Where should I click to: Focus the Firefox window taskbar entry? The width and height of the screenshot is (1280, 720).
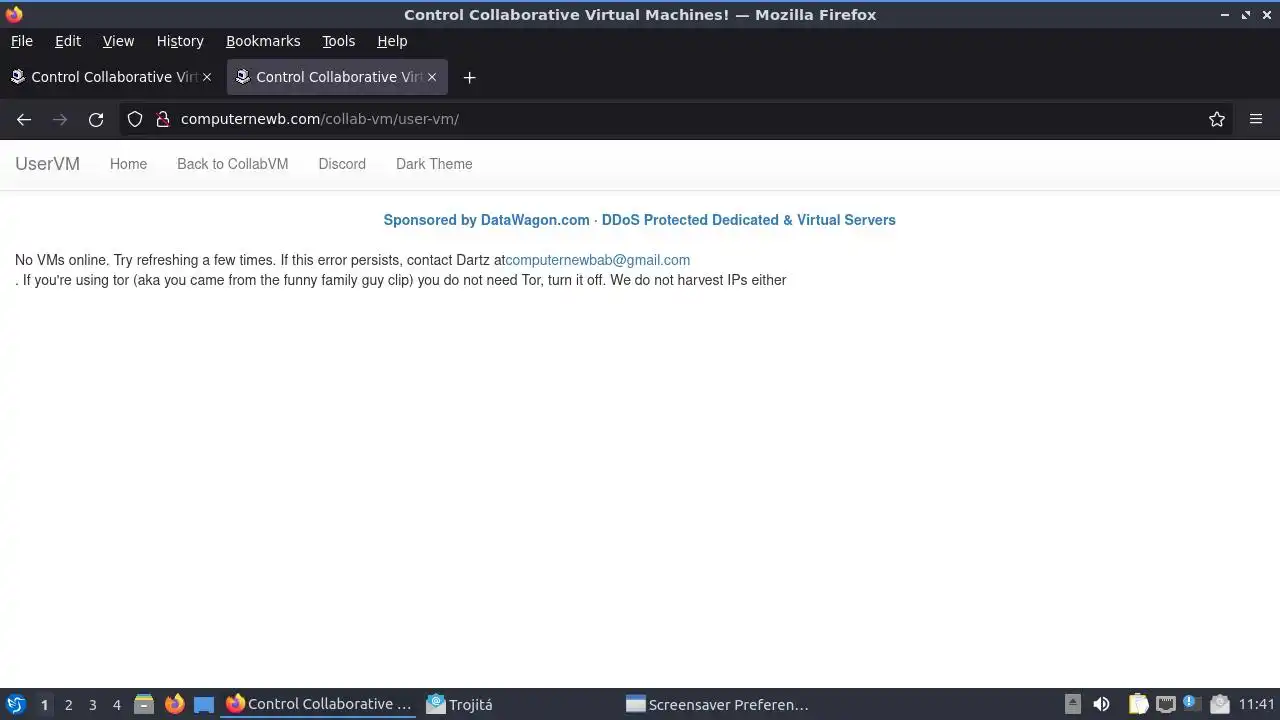coord(320,704)
